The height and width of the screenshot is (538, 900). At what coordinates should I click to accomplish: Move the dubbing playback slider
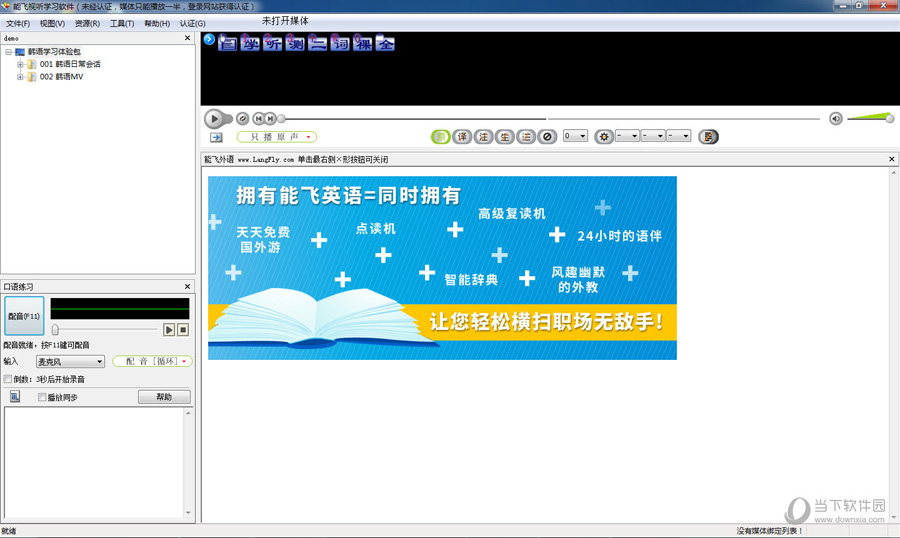55,330
